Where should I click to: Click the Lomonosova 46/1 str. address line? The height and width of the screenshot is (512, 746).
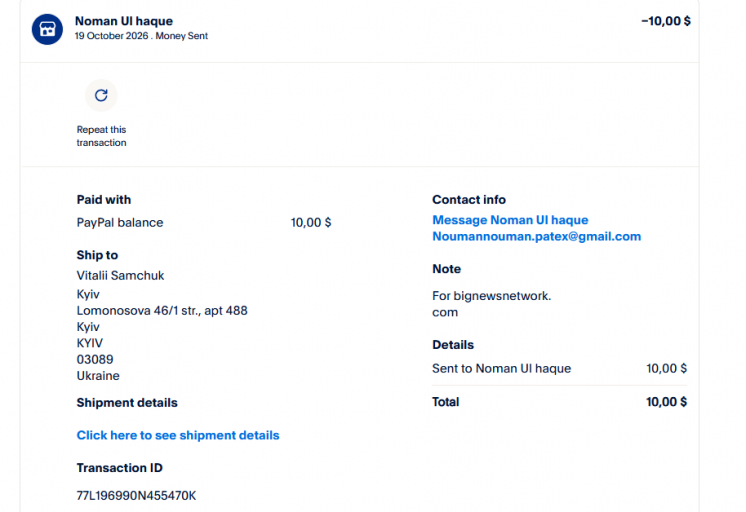pos(162,311)
